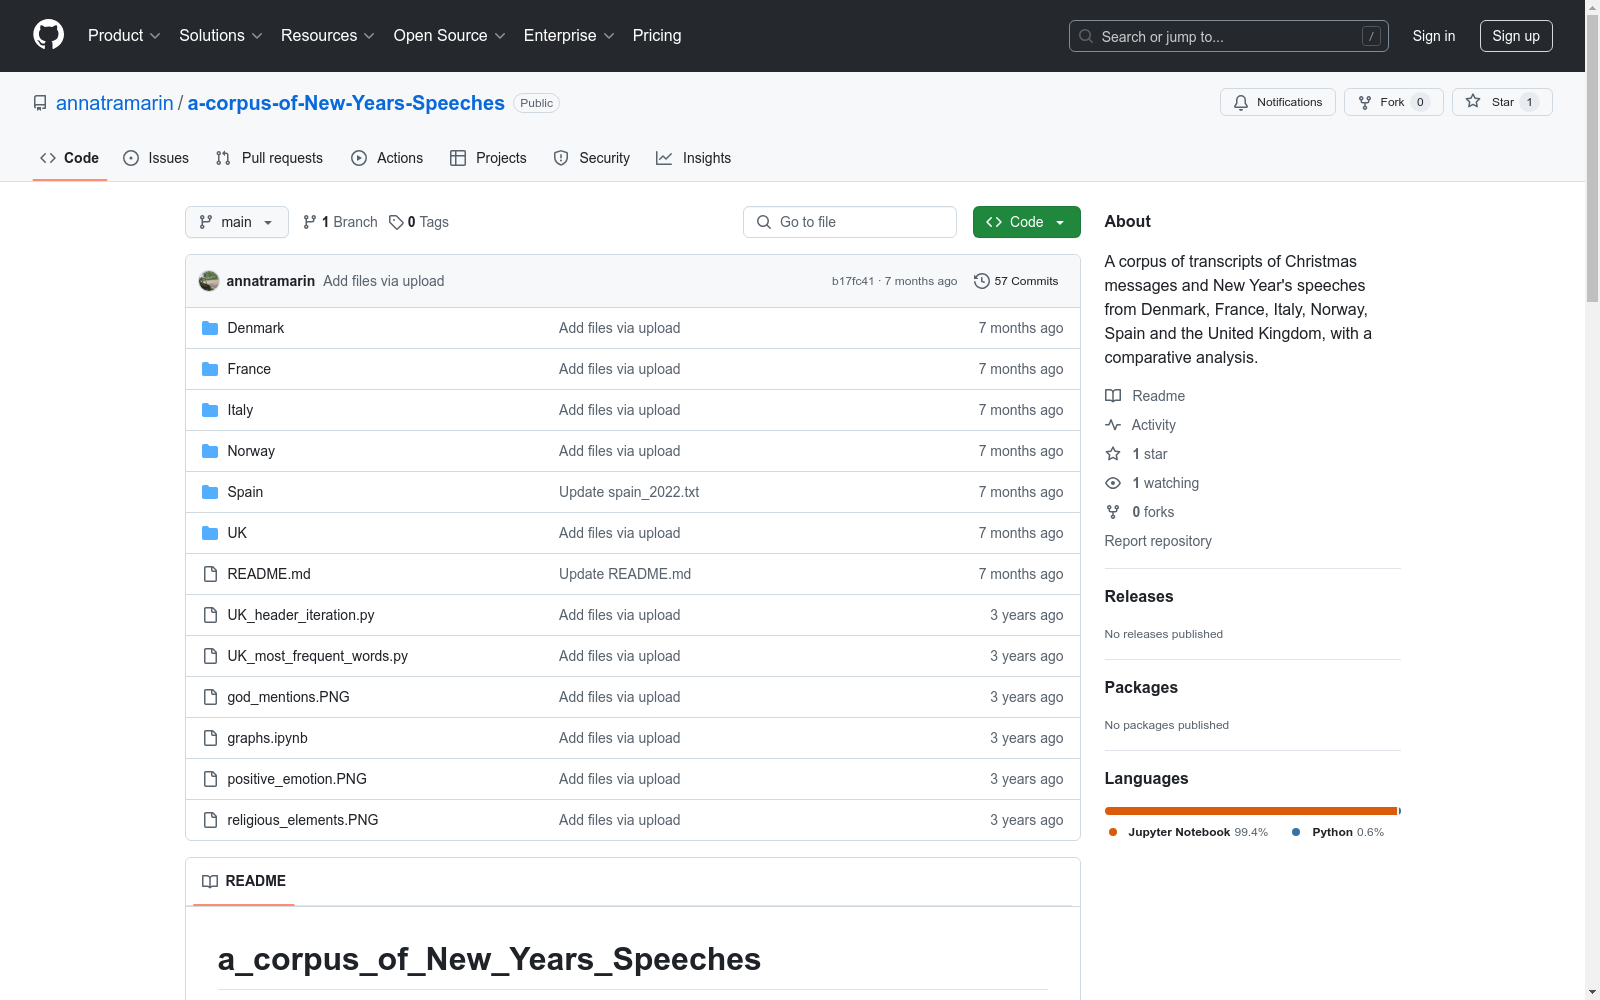Click the eye icon next to watching
The height and width of the screenshot is (1000, 1600).
tap(1113, 483)
